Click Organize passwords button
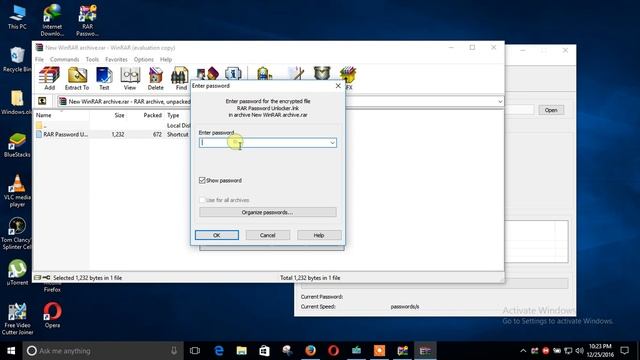Image resolution: width=640 pixels, height=360 pixels. pyautogui.click(x=268, y=212)
